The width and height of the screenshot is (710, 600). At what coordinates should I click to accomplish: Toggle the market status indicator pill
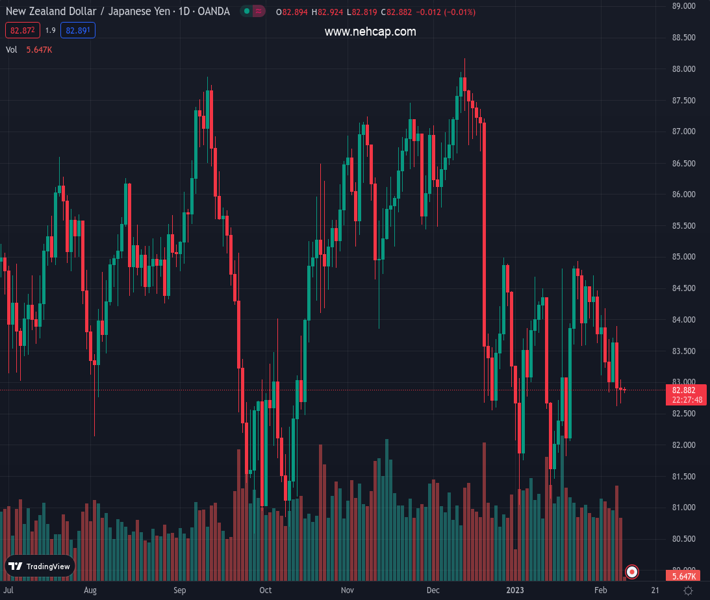coord(250,12)
